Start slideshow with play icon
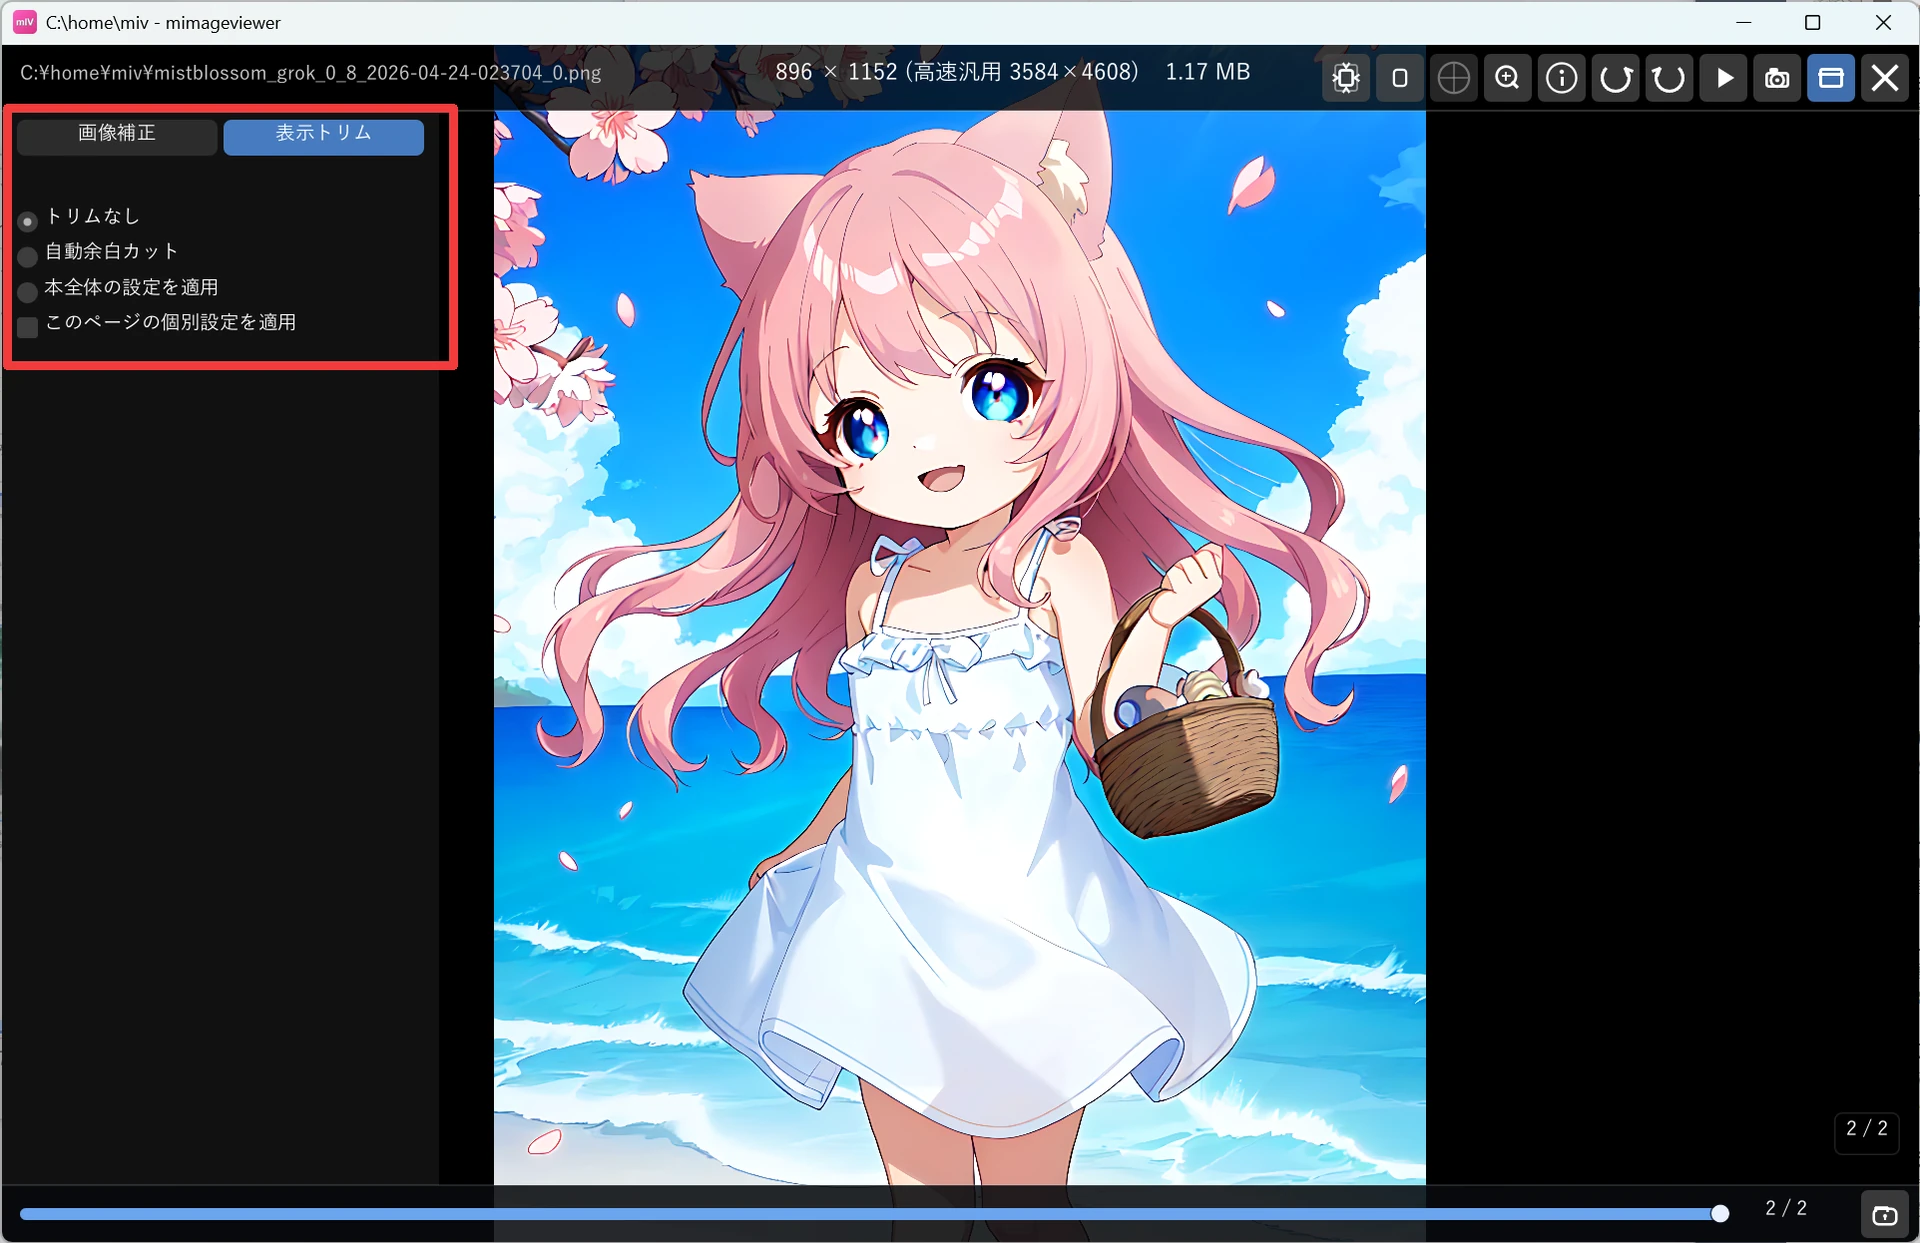The image size is (1920, 1243). coord(1723,78)
